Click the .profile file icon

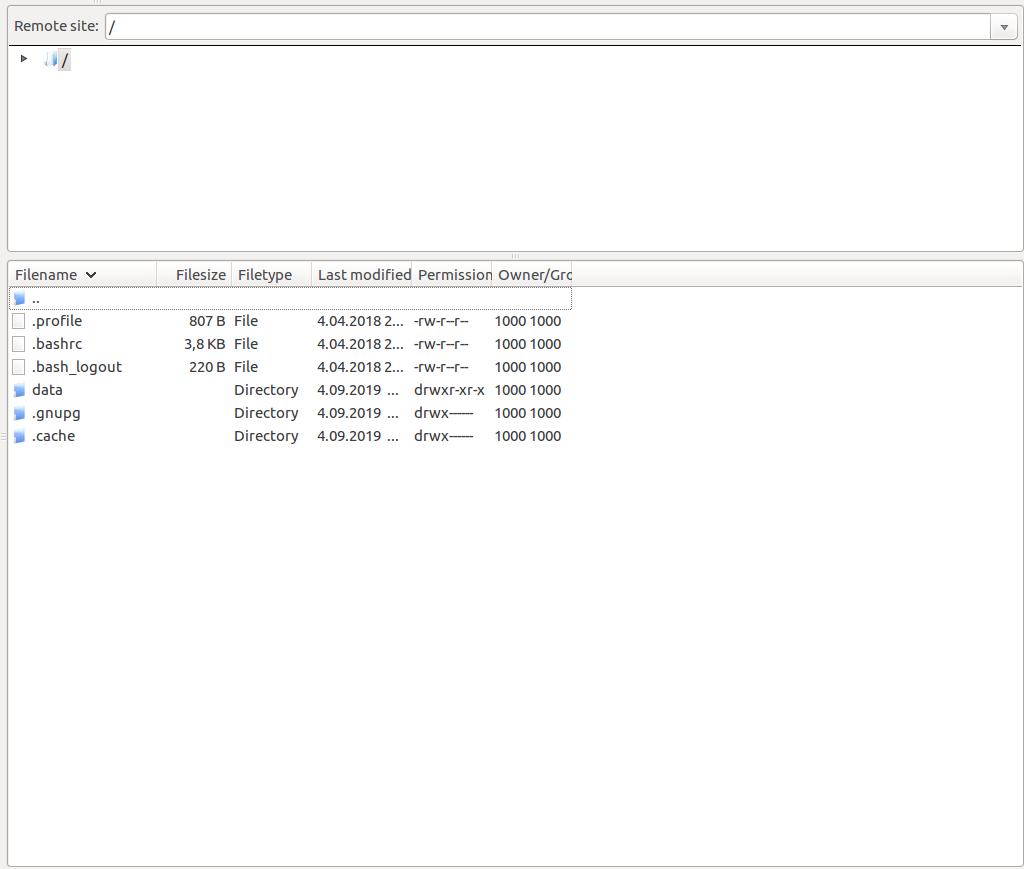[19, 321]
